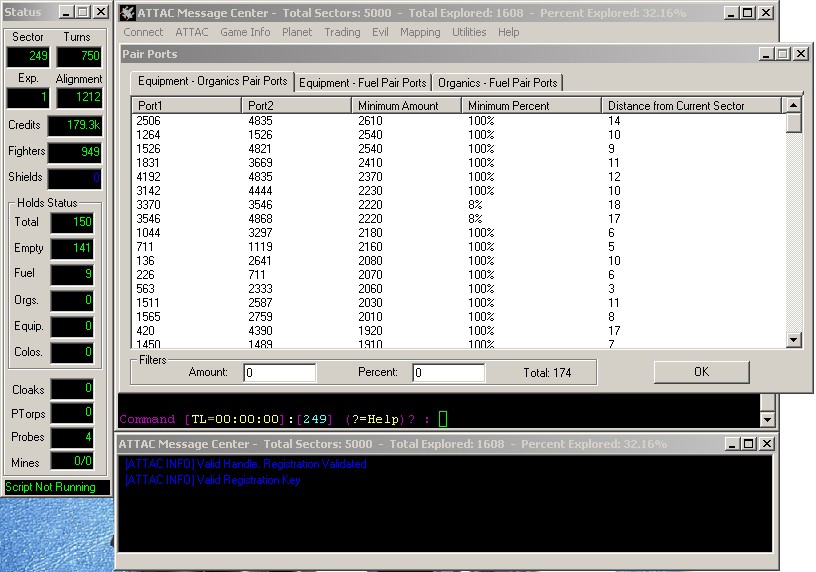Click scroll up arrow in port list
816x572 pixels.
794,105
